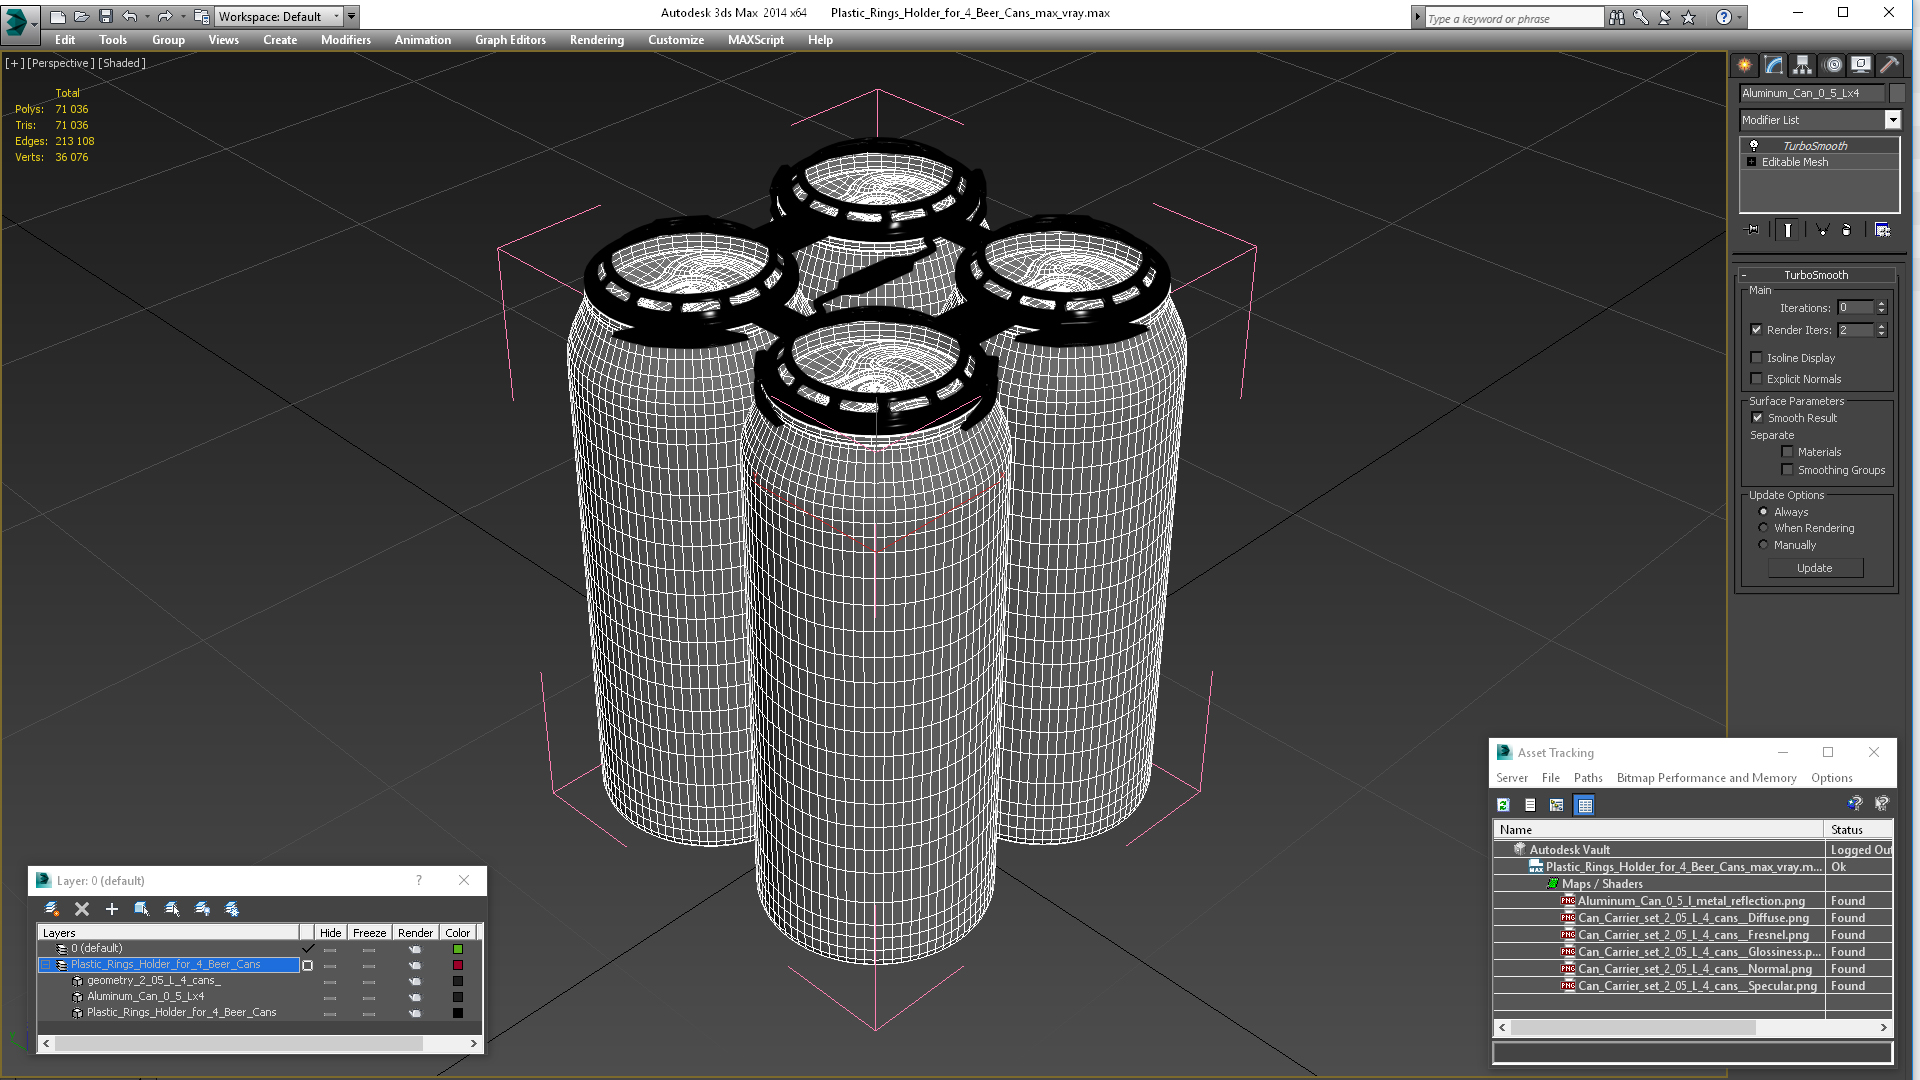Click Create New Layer icon in Layer dialog
Screen dimensions: 1920x1080
point(52,909)
